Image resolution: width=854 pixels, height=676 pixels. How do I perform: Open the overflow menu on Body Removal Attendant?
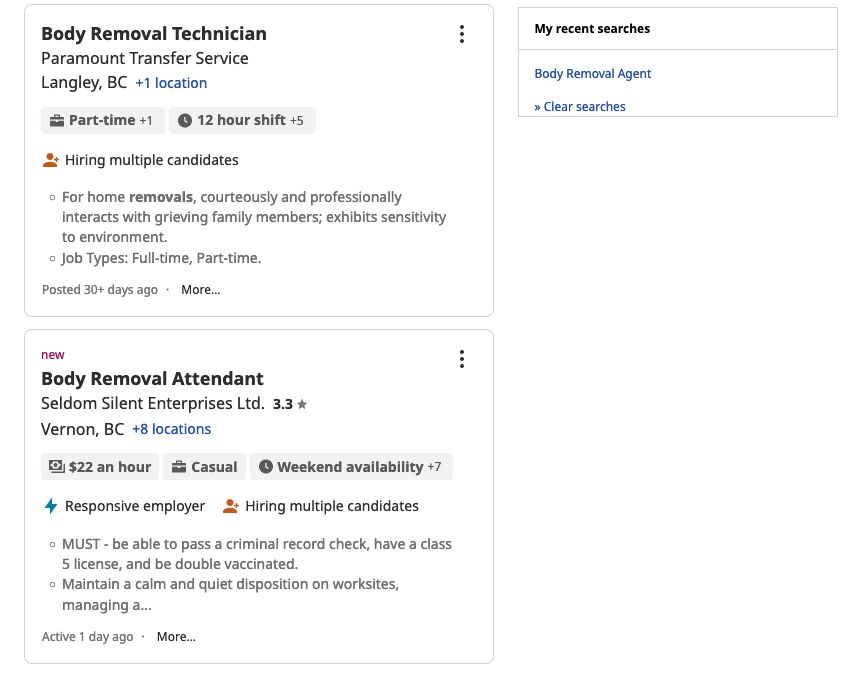click(x=462, y=358)
